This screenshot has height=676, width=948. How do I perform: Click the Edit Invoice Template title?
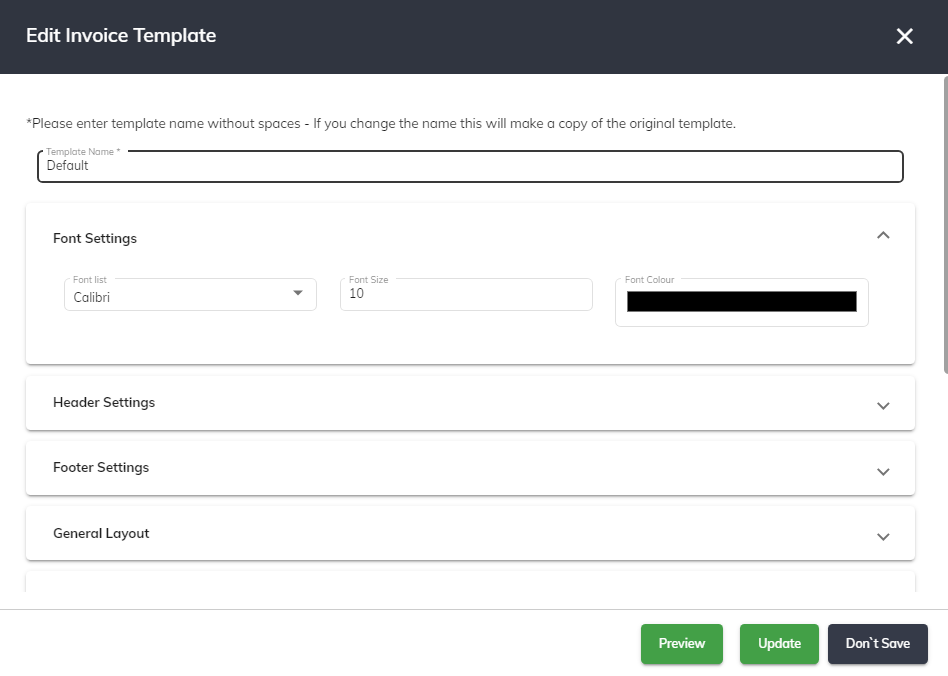pos(121,36)
